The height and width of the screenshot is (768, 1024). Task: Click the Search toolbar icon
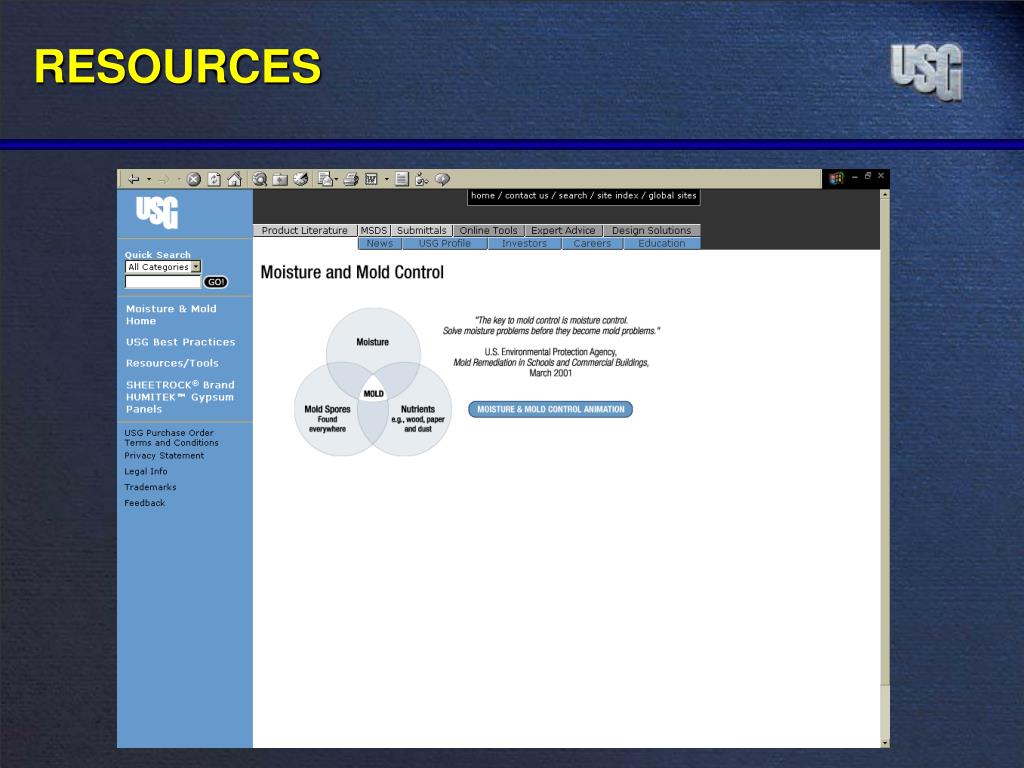tap(260, 179)
